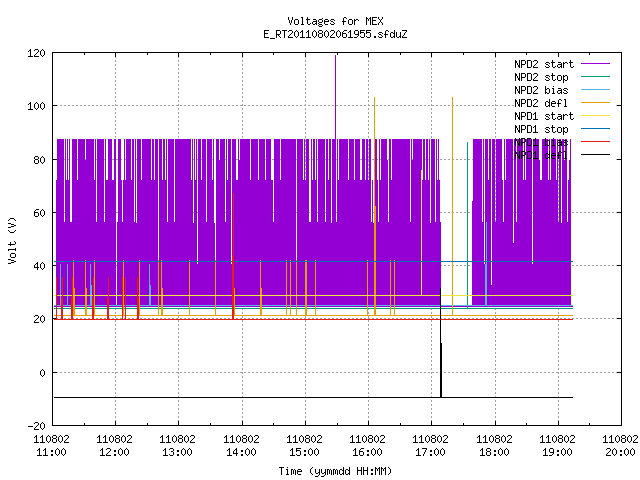640x480 pixels.
Task: Click the 'NPD2 defl' legend label
Action: click(x=541, y=103)
